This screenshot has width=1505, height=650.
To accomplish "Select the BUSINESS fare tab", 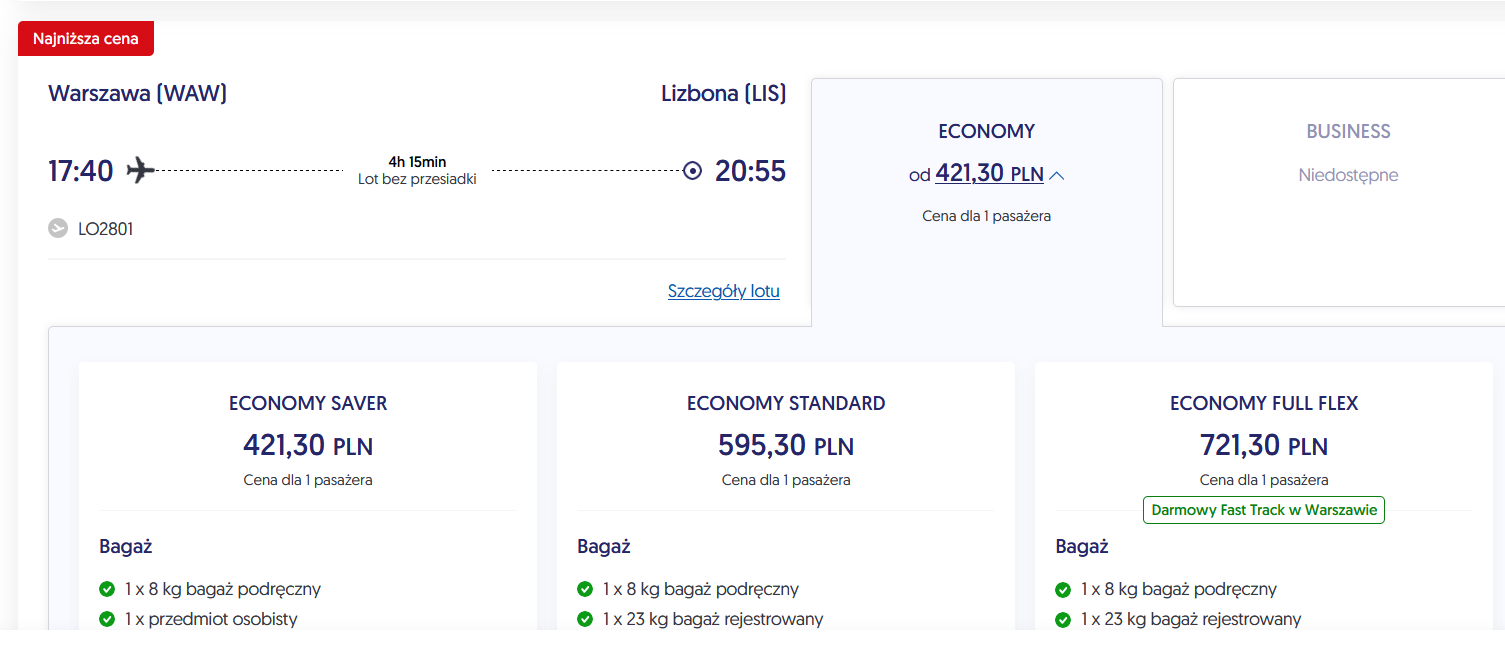I will (1339, 192).
